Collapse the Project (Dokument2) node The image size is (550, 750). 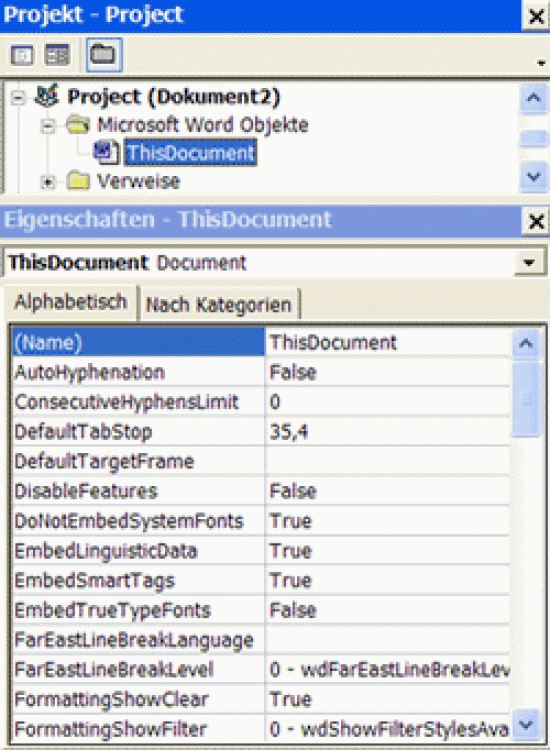point(18,98)
